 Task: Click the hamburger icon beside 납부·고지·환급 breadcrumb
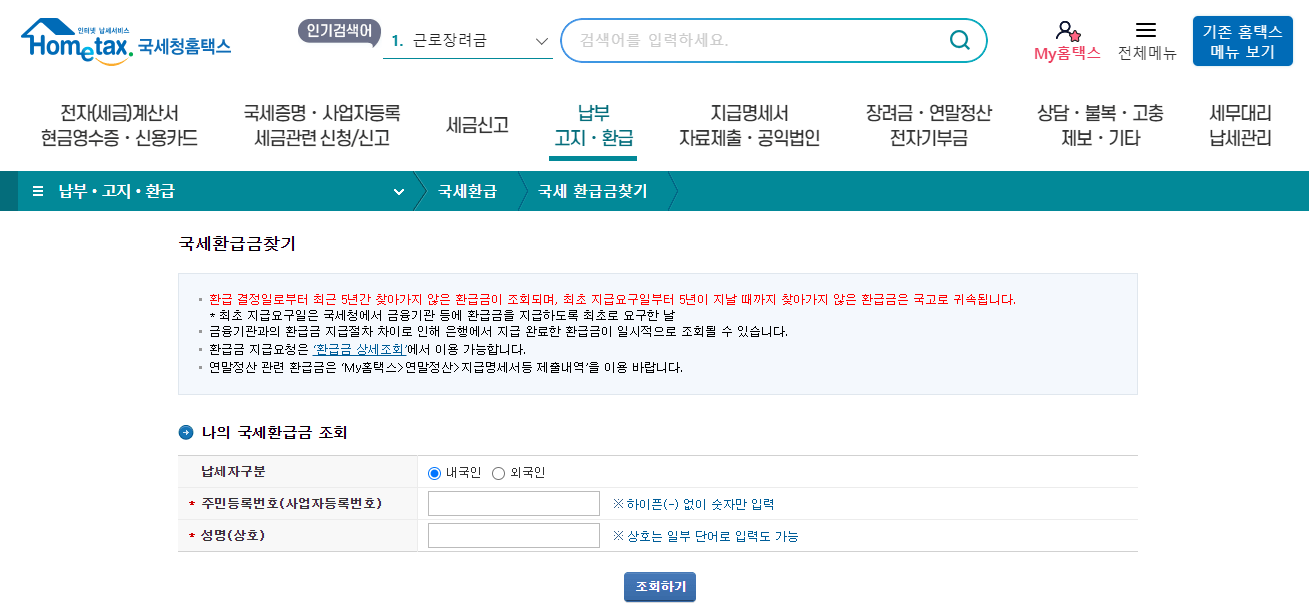click(x=38, y=191)
